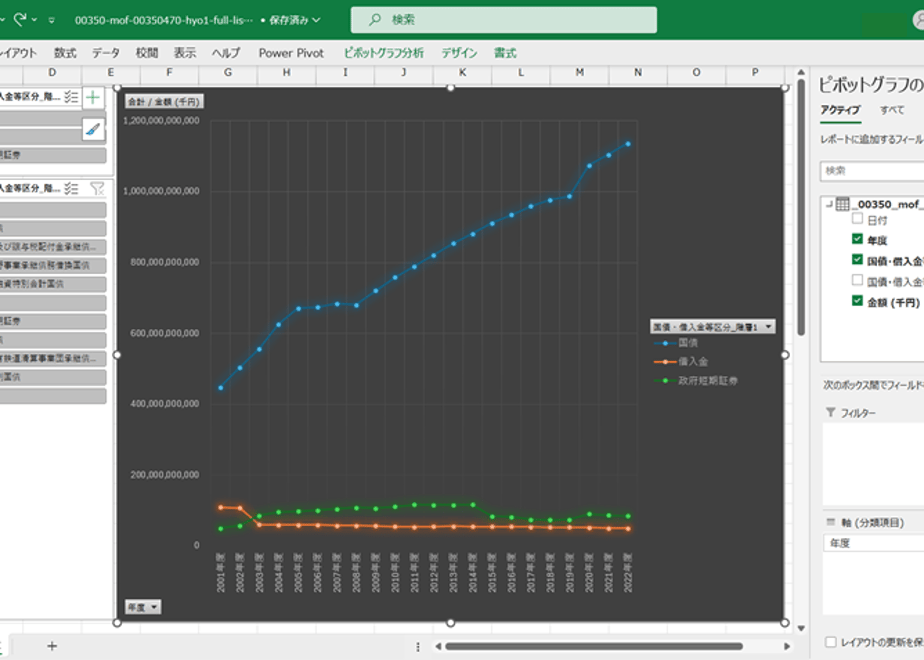Click the 政府短期証券 legend entry
924x660 pixels.
click(695, 381)
